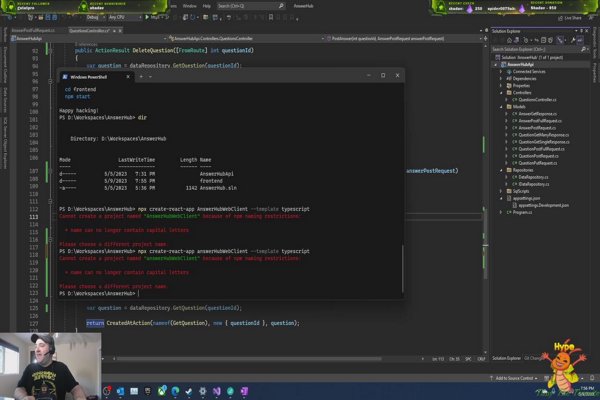Collapse the Repositories folder
The image size is (600, 400).
(501, 170)
